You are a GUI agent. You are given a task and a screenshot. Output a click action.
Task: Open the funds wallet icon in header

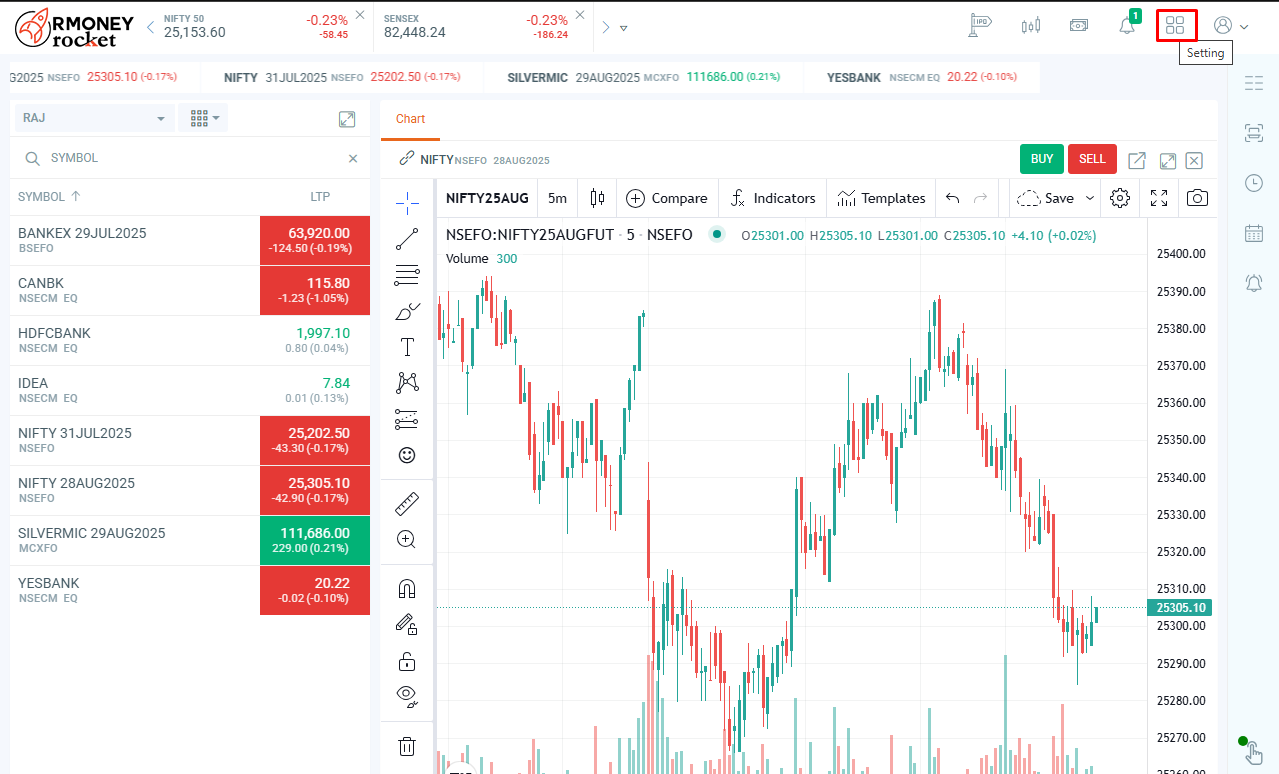tap(1079, 26)
